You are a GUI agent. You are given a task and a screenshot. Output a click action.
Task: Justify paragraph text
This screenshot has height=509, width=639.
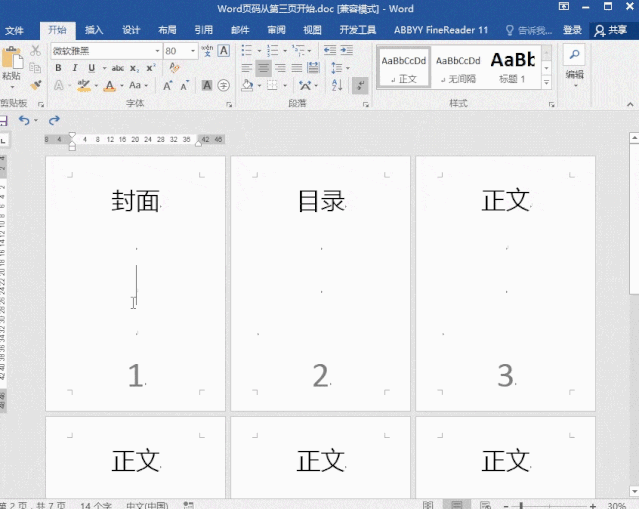[x=297, y=68]
